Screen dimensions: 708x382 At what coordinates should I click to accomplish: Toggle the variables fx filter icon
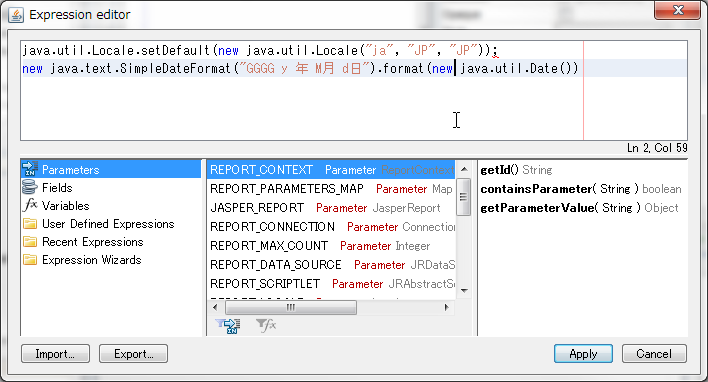(x=266, y=325)
